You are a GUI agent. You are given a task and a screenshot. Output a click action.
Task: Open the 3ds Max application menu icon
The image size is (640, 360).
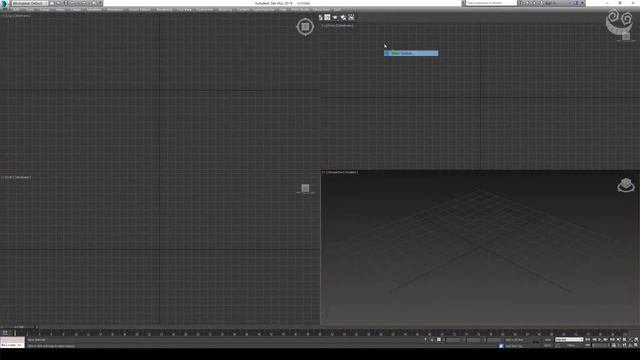4,3
